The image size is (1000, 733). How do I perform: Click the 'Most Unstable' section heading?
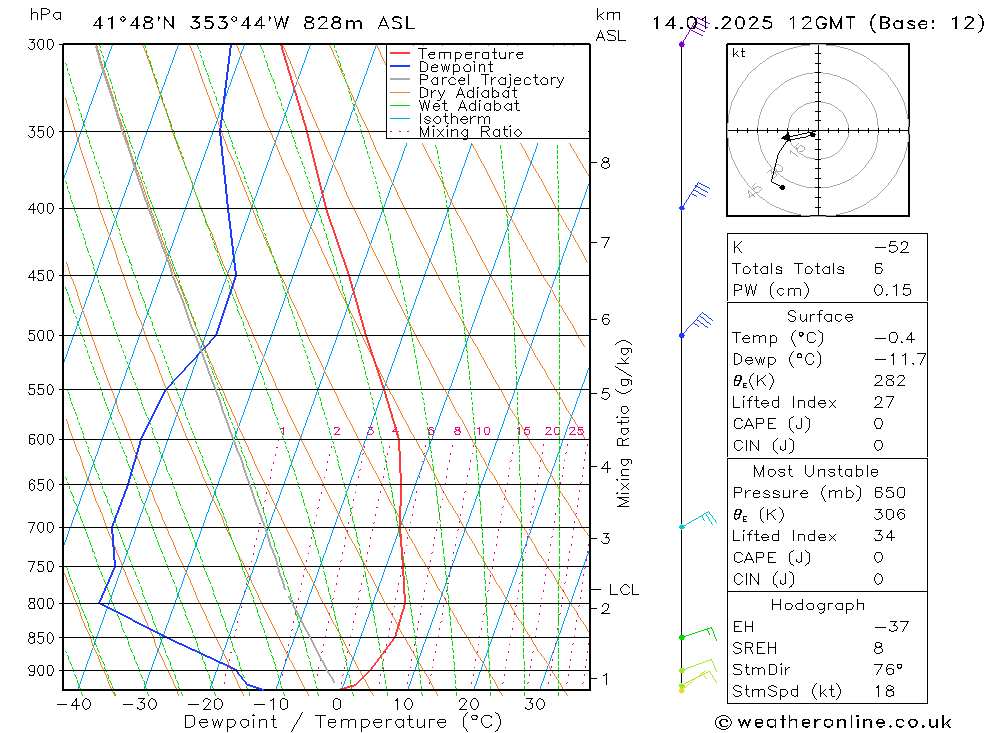tap(816, 471)
